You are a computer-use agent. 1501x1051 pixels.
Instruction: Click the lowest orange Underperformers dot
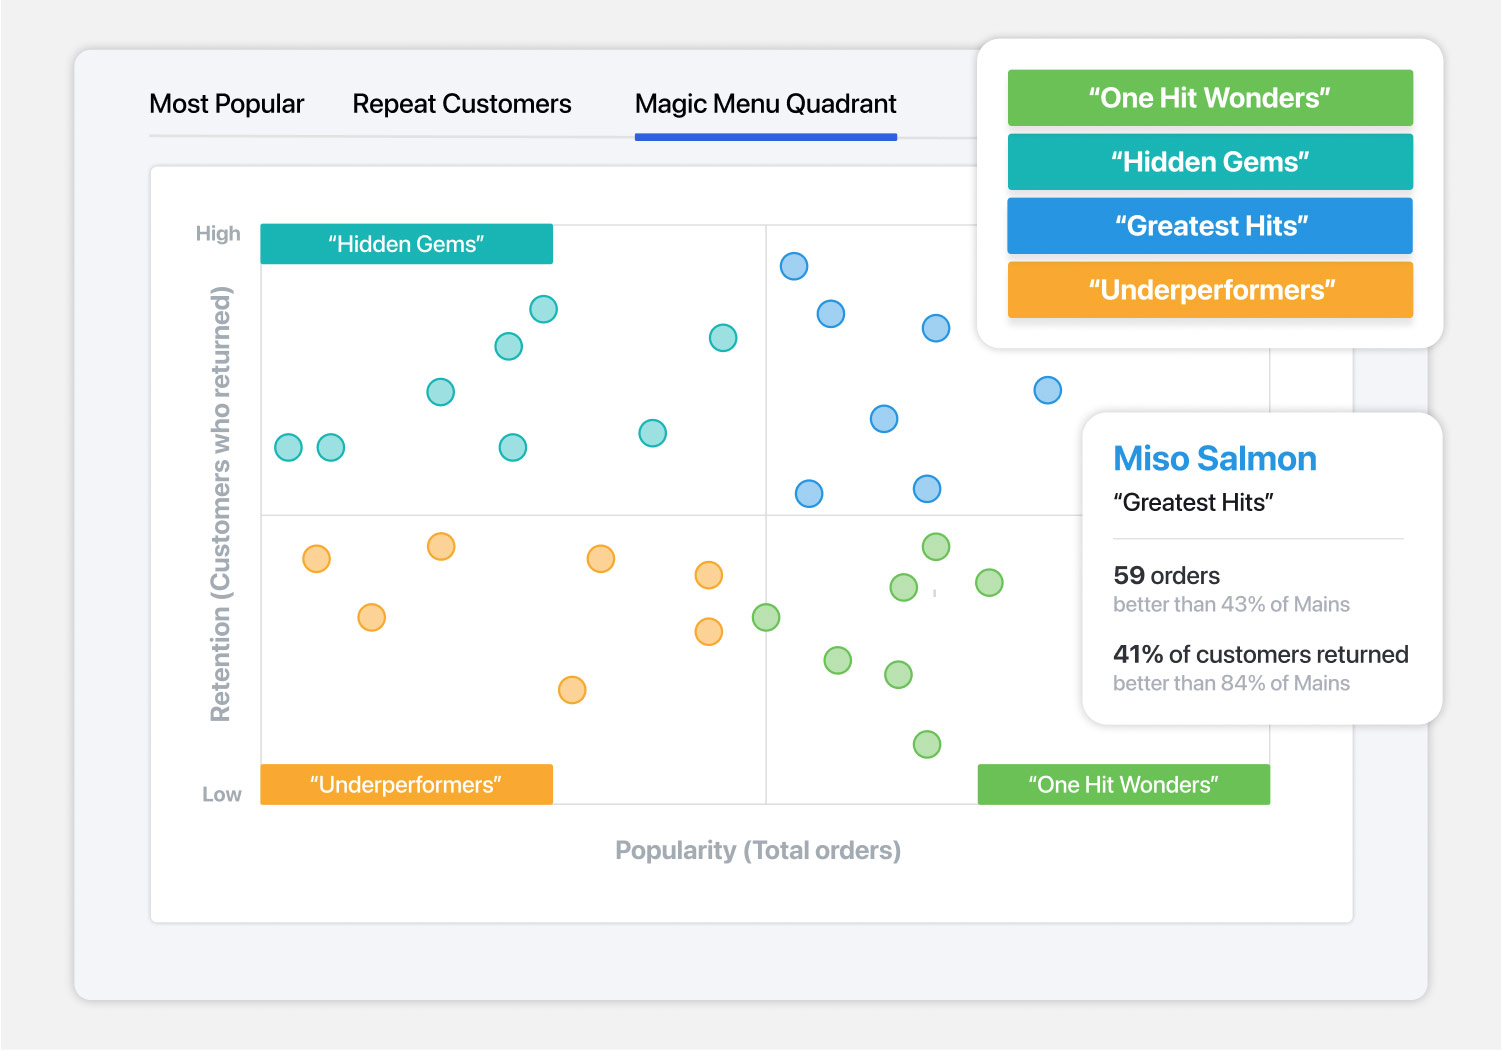click(572, 690)
